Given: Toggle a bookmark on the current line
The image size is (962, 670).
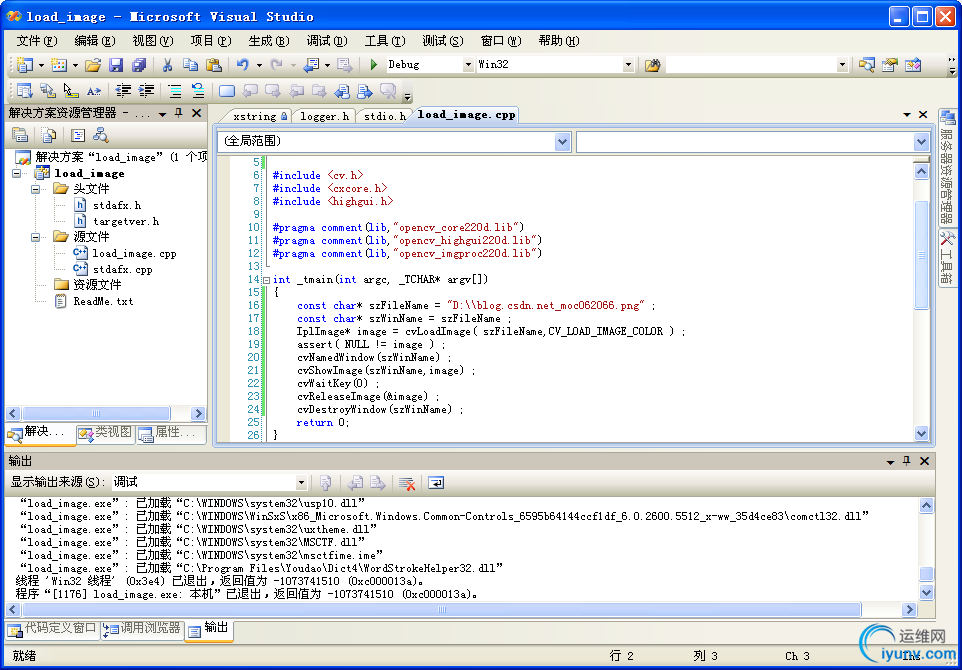Looking at the screenshot, I should (x=227, y=91).
